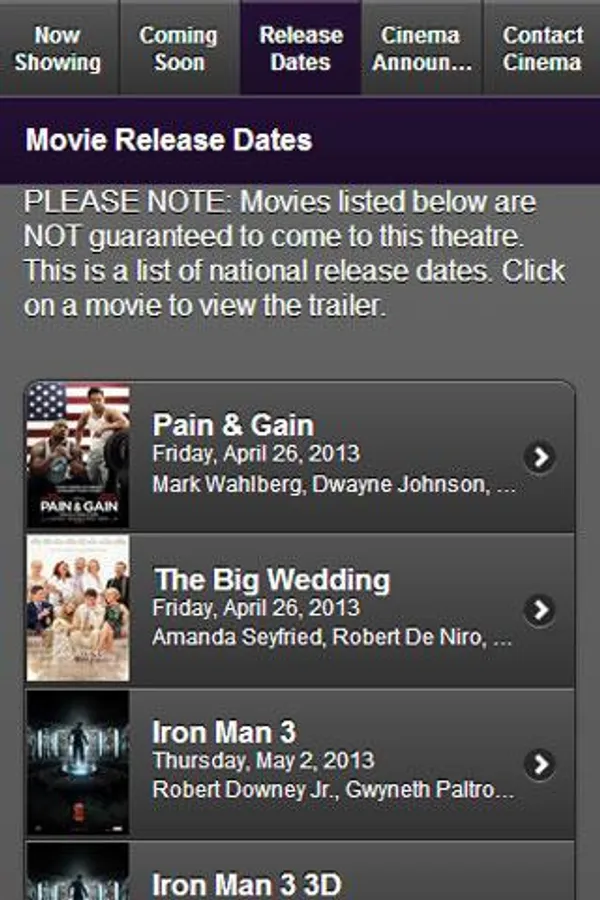Open The Big Wedding movie title
Screen dimensions: 600x900
[x=272, y=579]
